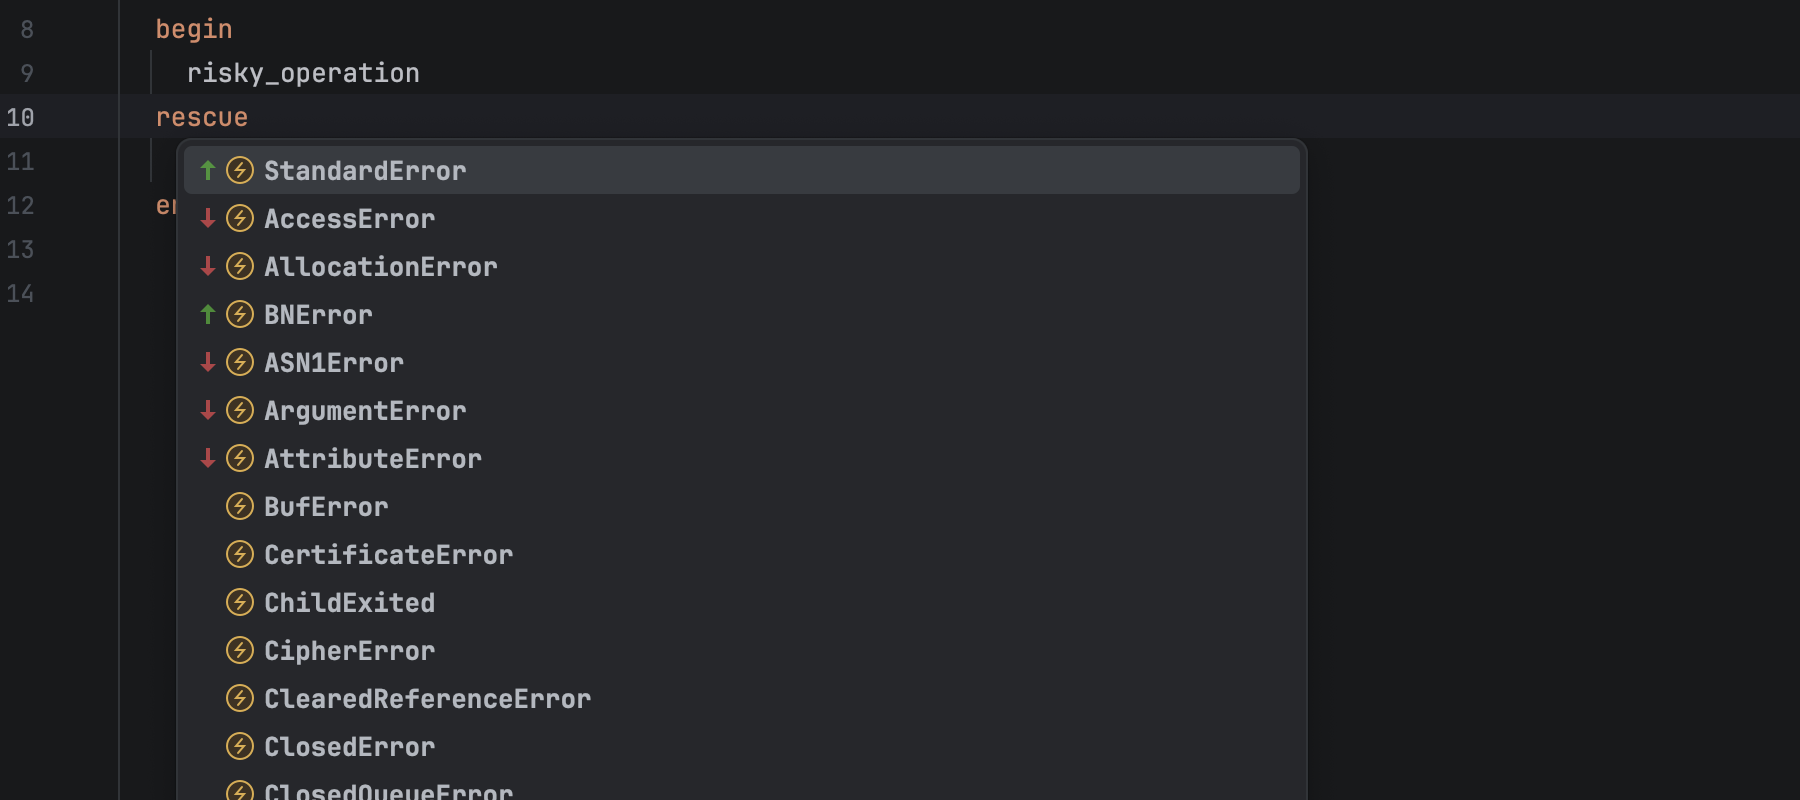Click line number 8 in the gutter
Viewport: 1800px width, 800px height.
pyautogui.click(x=27, y=30)
